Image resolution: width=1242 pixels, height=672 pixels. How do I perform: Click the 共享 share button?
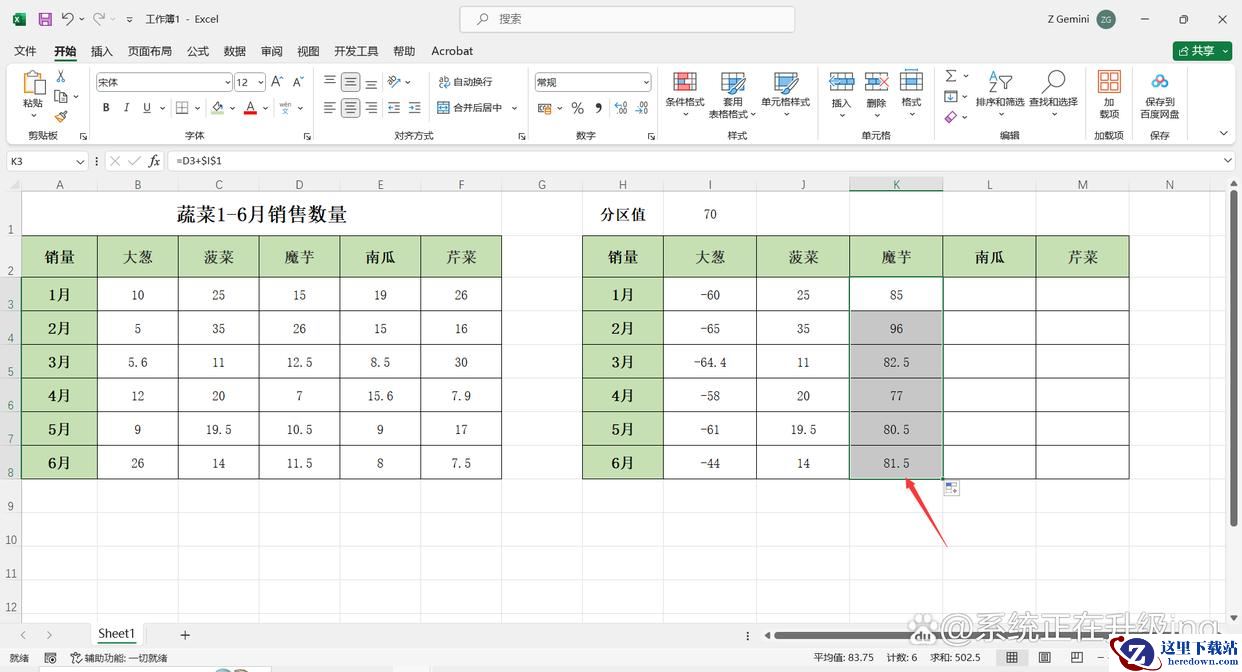click(1201, 51)
